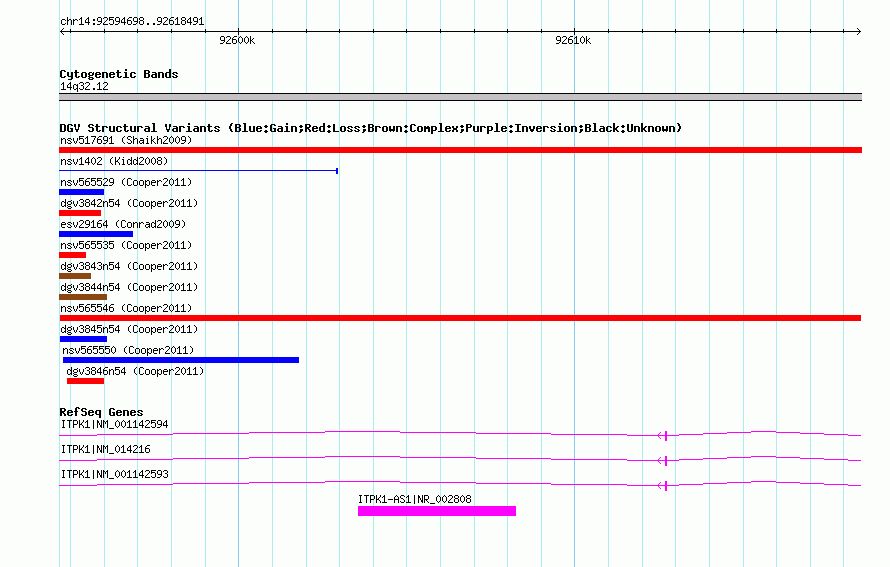Click the ITPK1-AS1|NR_002808 gene label
This screenshot has height=567, width=890.
[415, 499]
